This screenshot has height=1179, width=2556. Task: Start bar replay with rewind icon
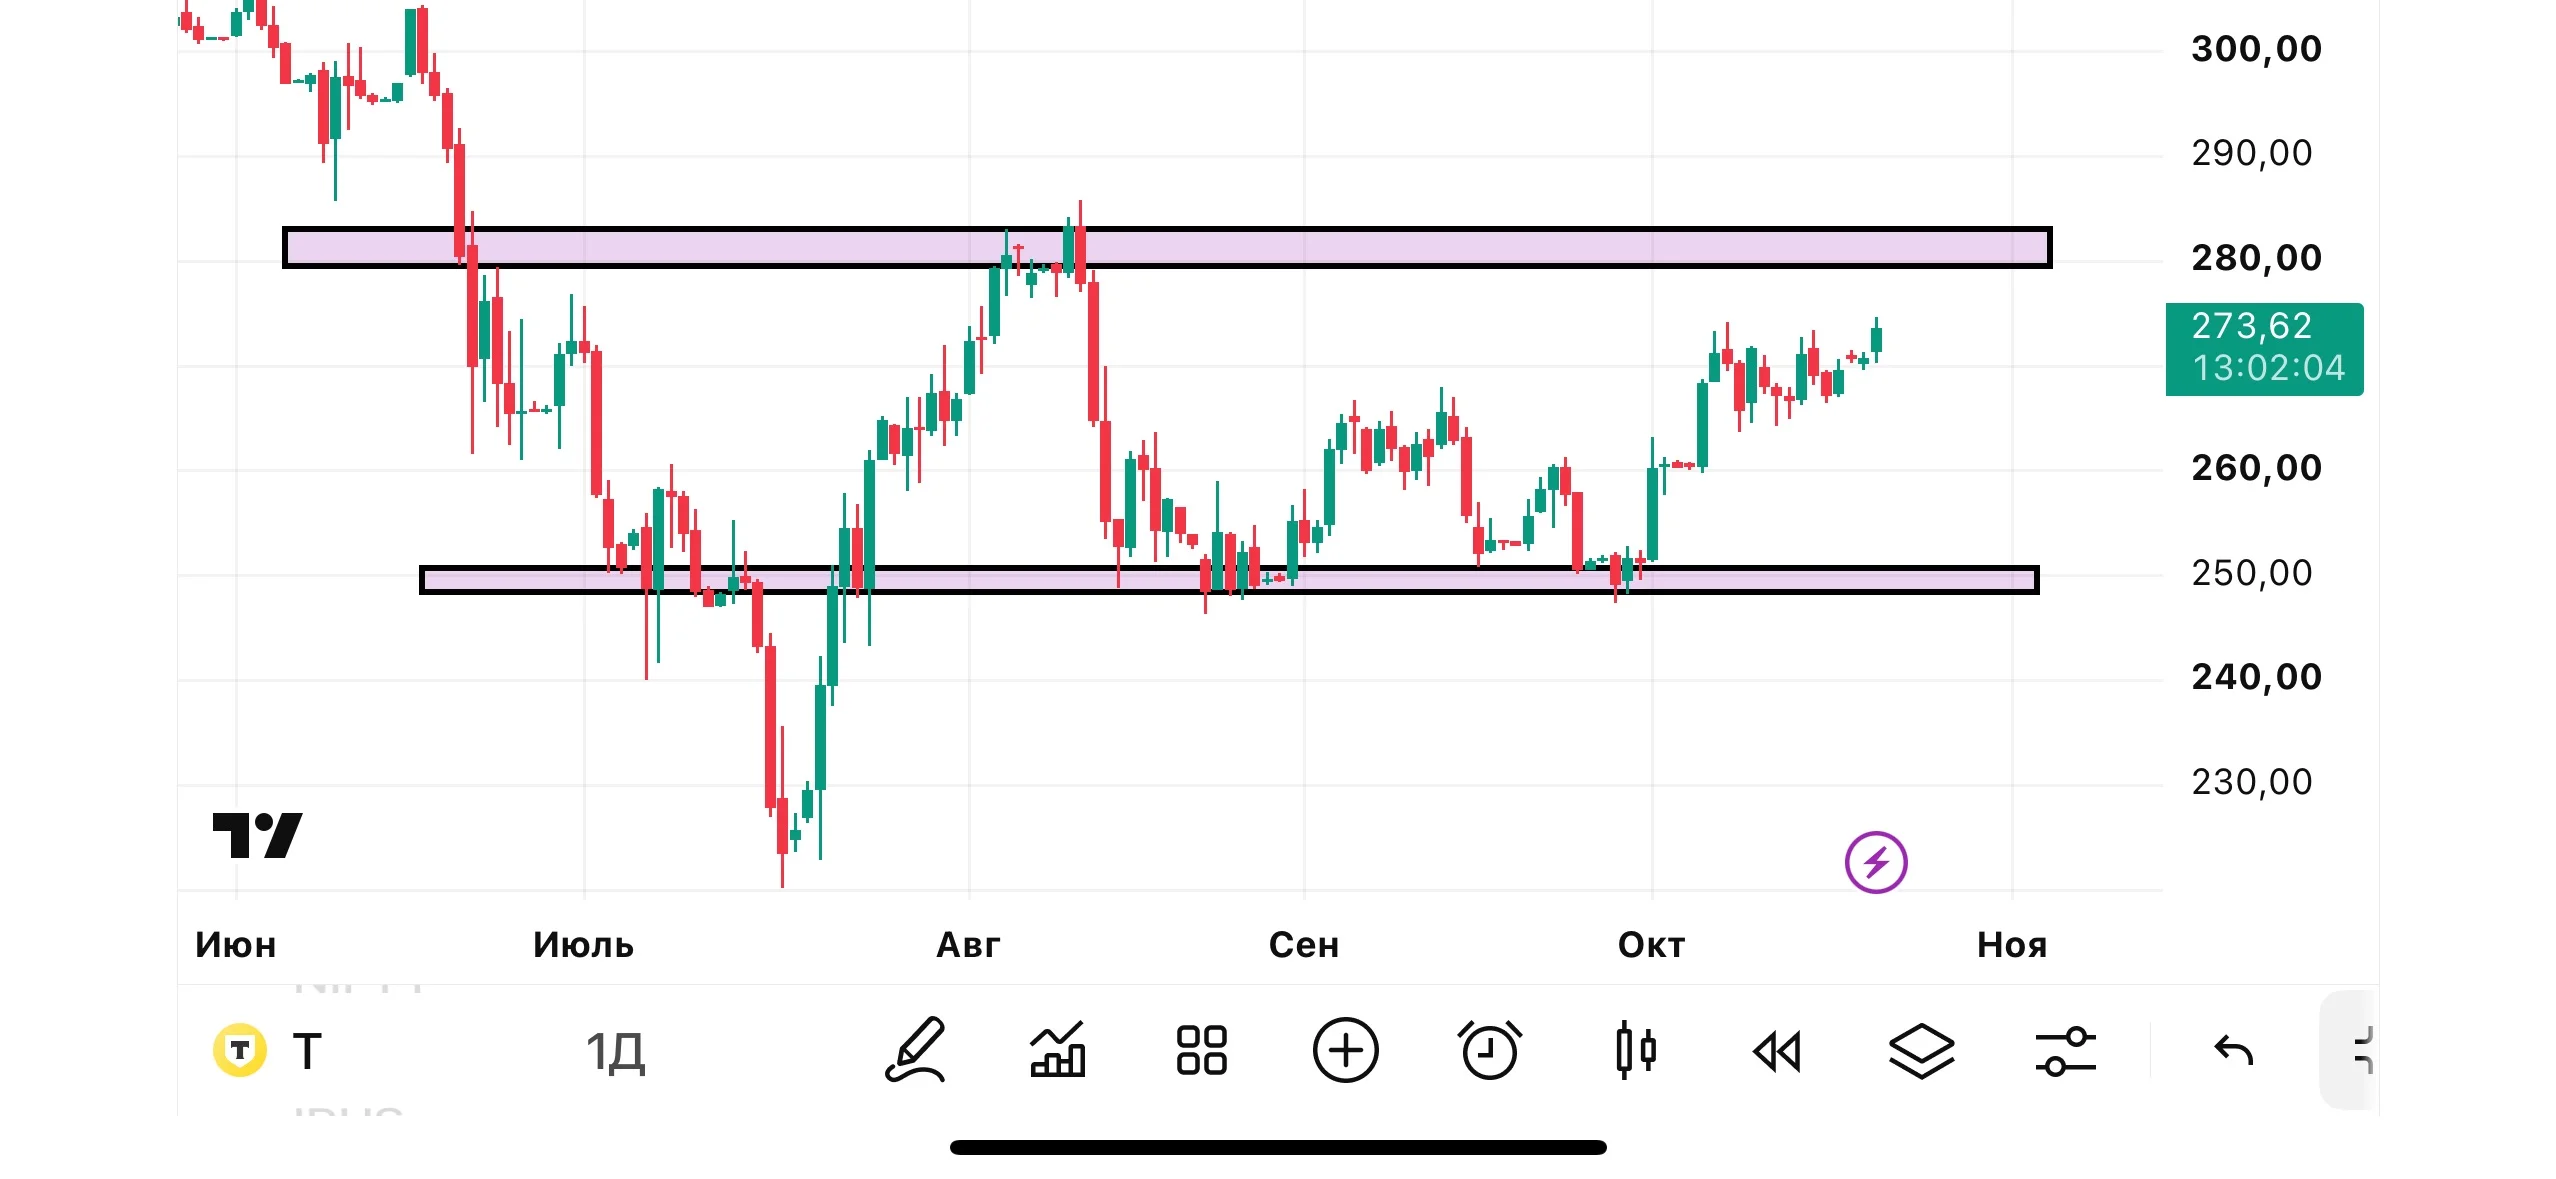(x=1777, y=1052)
